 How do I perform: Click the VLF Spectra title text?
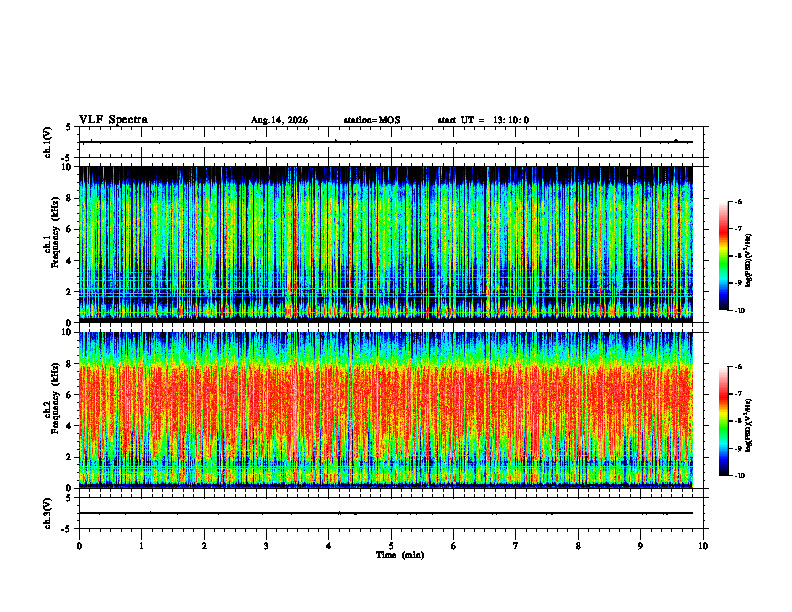tap(113, 120)
